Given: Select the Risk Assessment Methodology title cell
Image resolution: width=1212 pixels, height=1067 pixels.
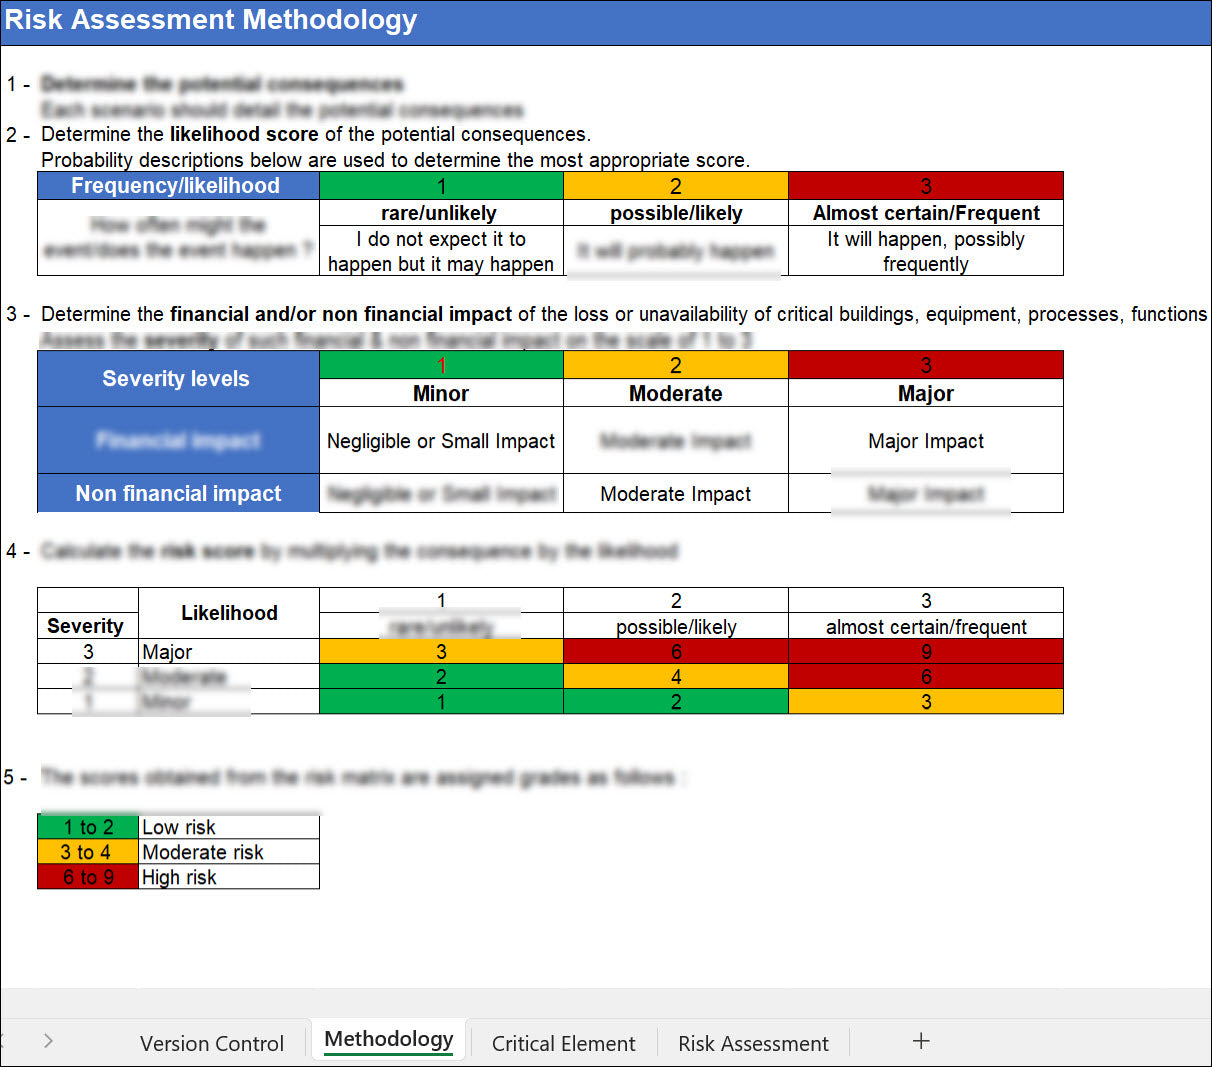Looking at the screenshot, I should click(x=211, y=21).
